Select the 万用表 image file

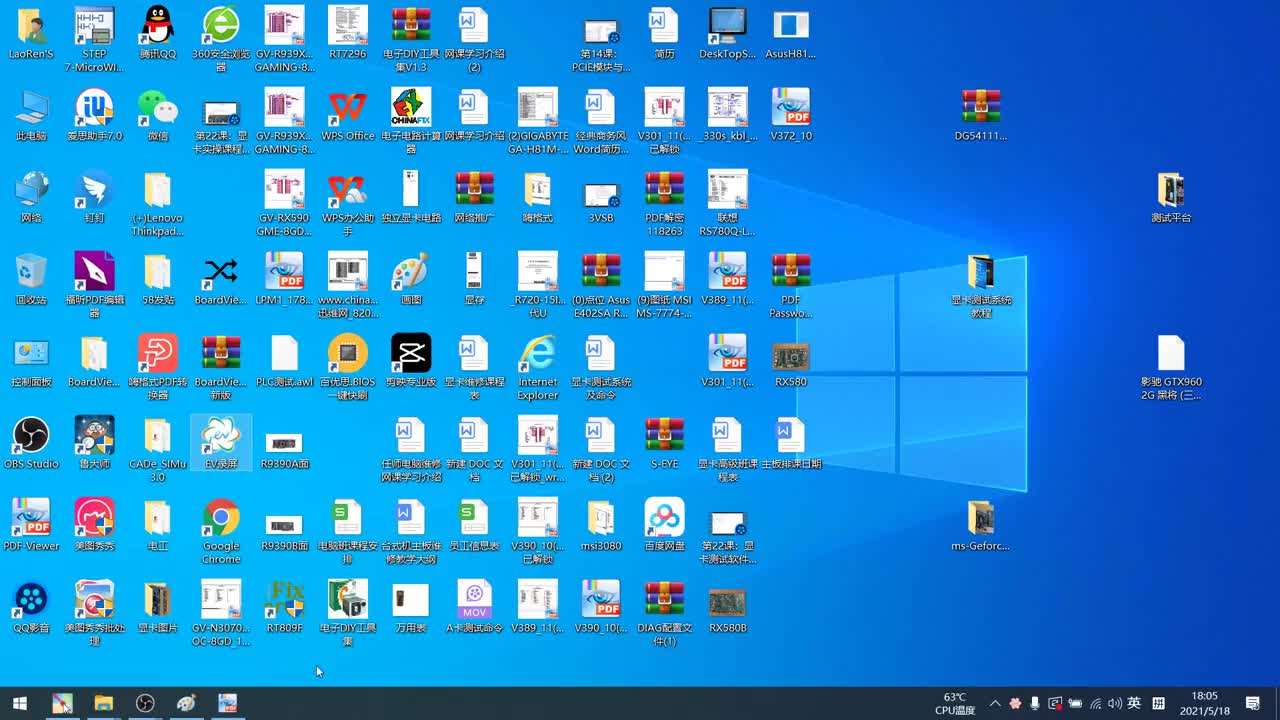pos(411,607)
